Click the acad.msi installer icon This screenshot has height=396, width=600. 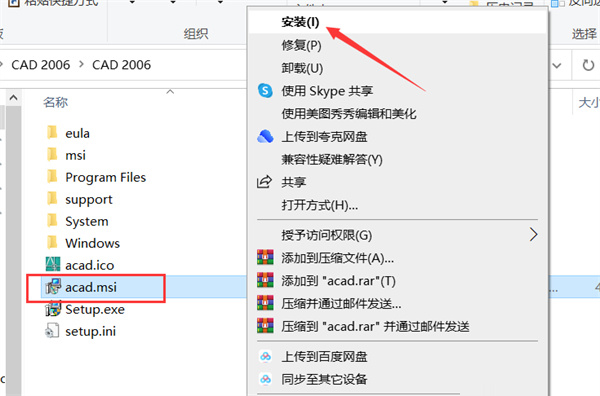(x=53, y=287)
